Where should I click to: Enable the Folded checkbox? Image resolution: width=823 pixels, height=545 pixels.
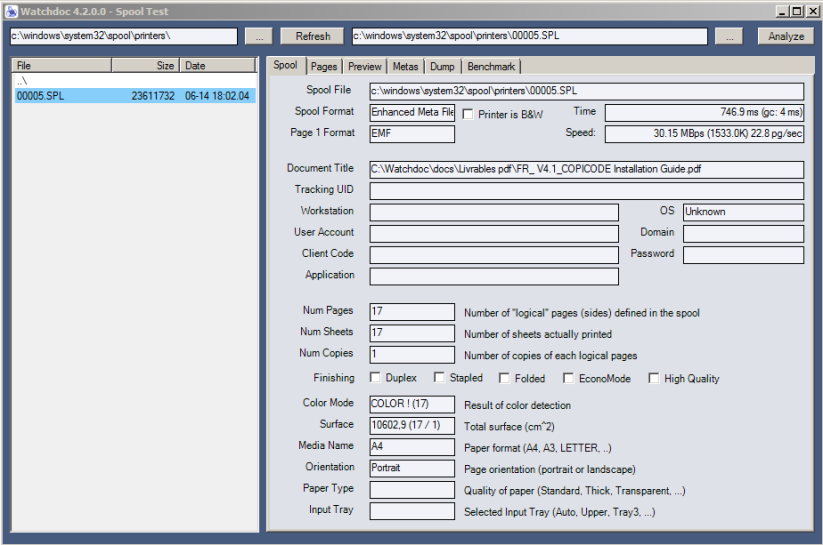click(505, 378)
